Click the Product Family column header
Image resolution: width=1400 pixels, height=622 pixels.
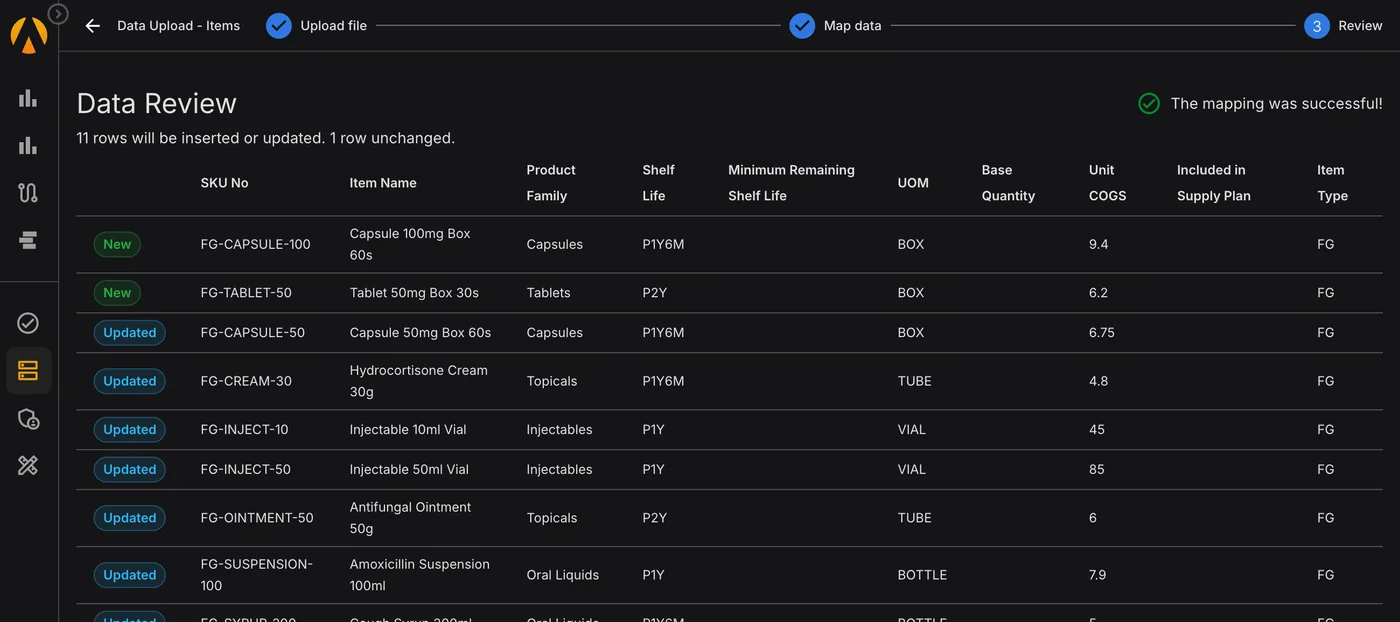[551, 183]
